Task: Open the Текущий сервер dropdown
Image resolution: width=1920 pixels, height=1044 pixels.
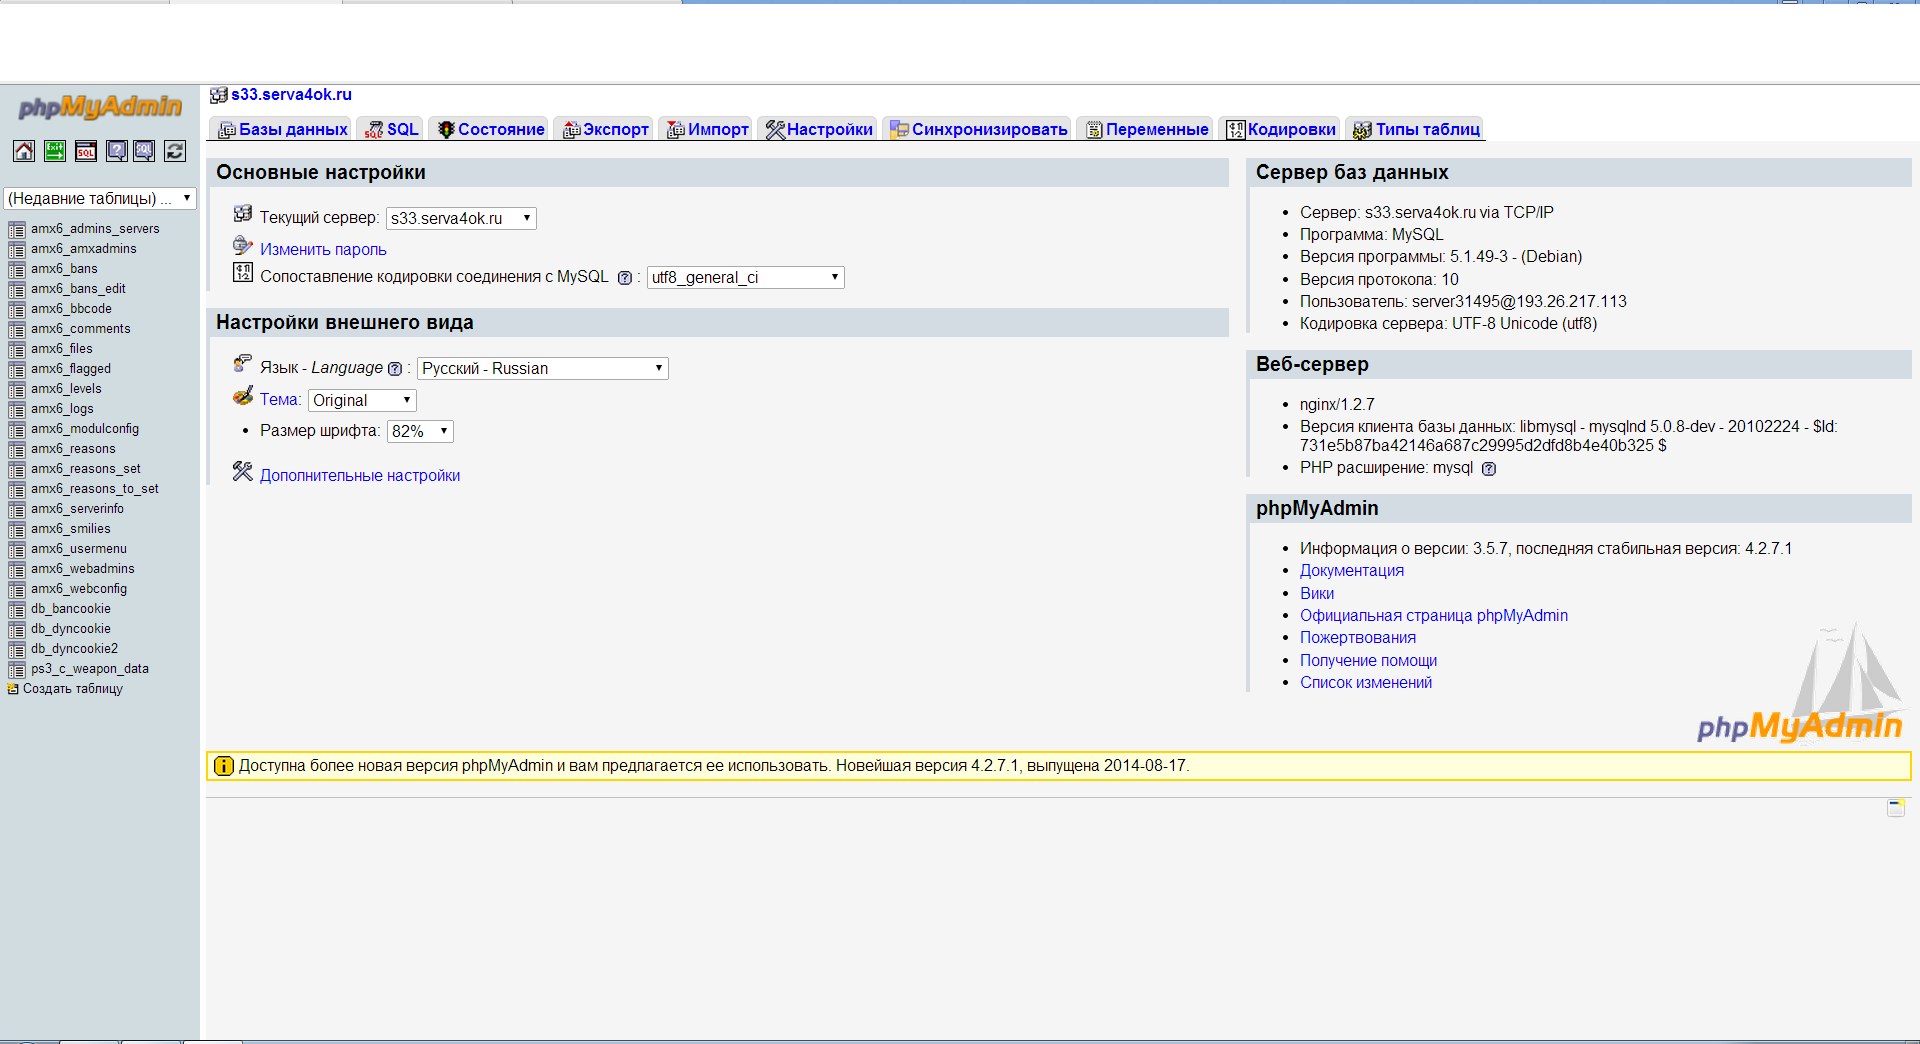Action: pyautogui.click(x=461, y=218)
